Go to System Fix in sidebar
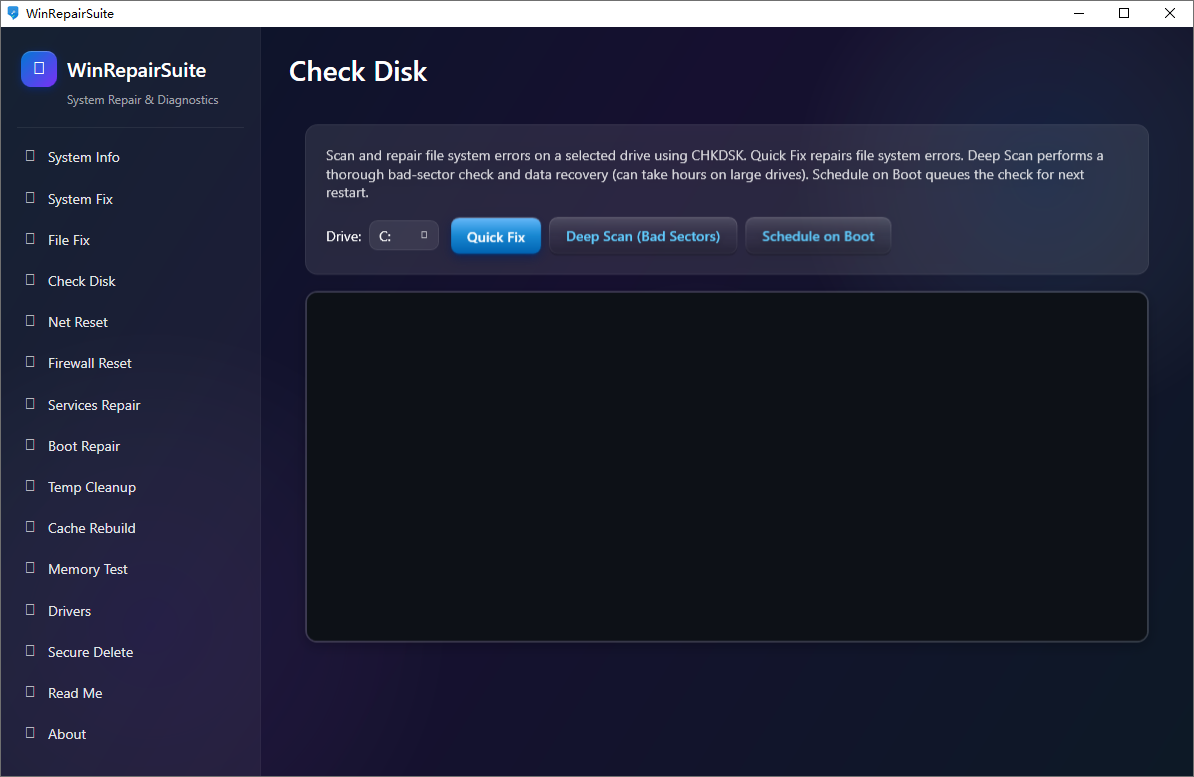 pos(130,199)
